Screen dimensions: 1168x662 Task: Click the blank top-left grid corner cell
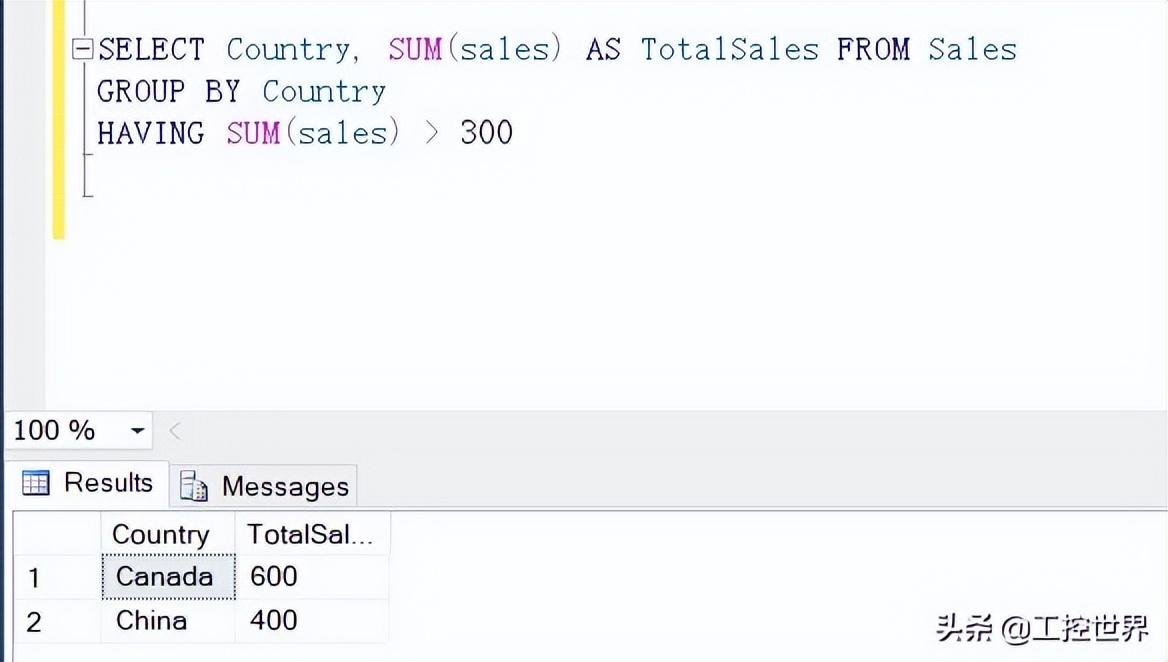point(56,535)
